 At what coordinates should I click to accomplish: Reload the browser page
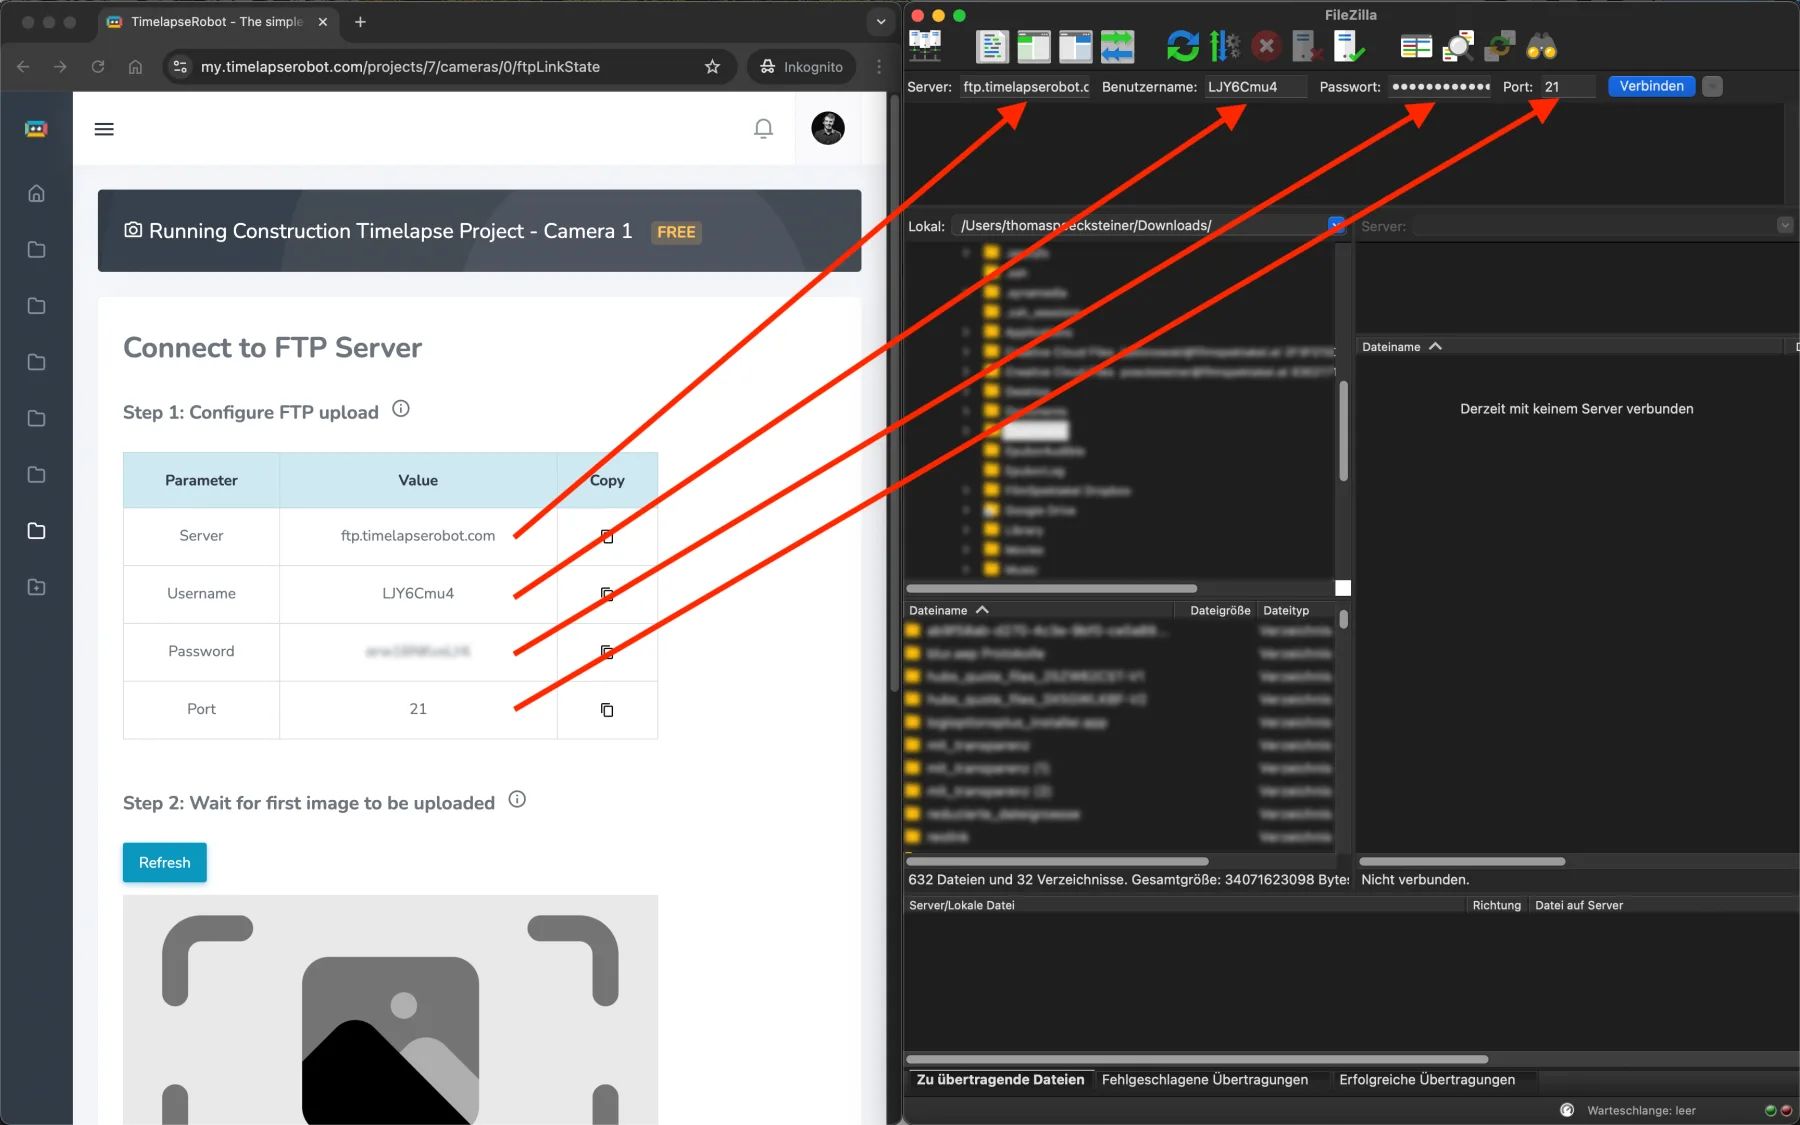coord(98,67)
